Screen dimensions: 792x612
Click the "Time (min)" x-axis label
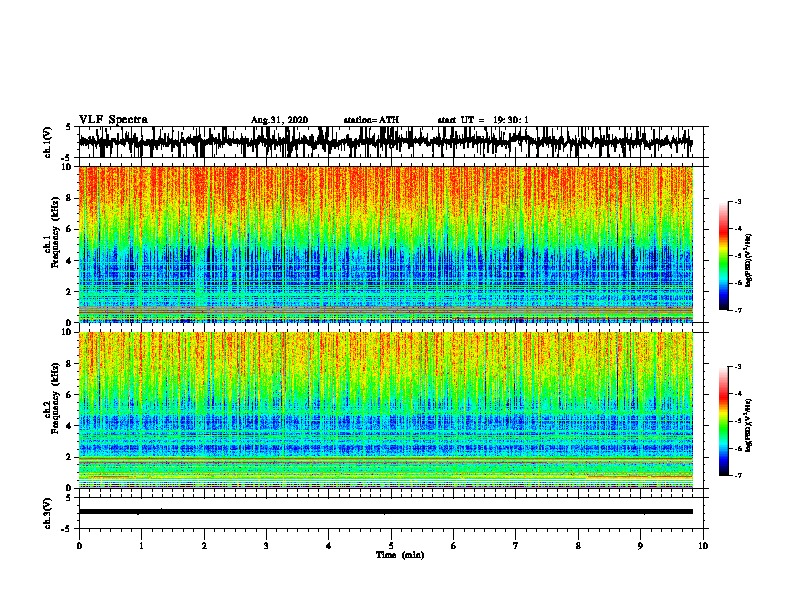click(400, 555)
